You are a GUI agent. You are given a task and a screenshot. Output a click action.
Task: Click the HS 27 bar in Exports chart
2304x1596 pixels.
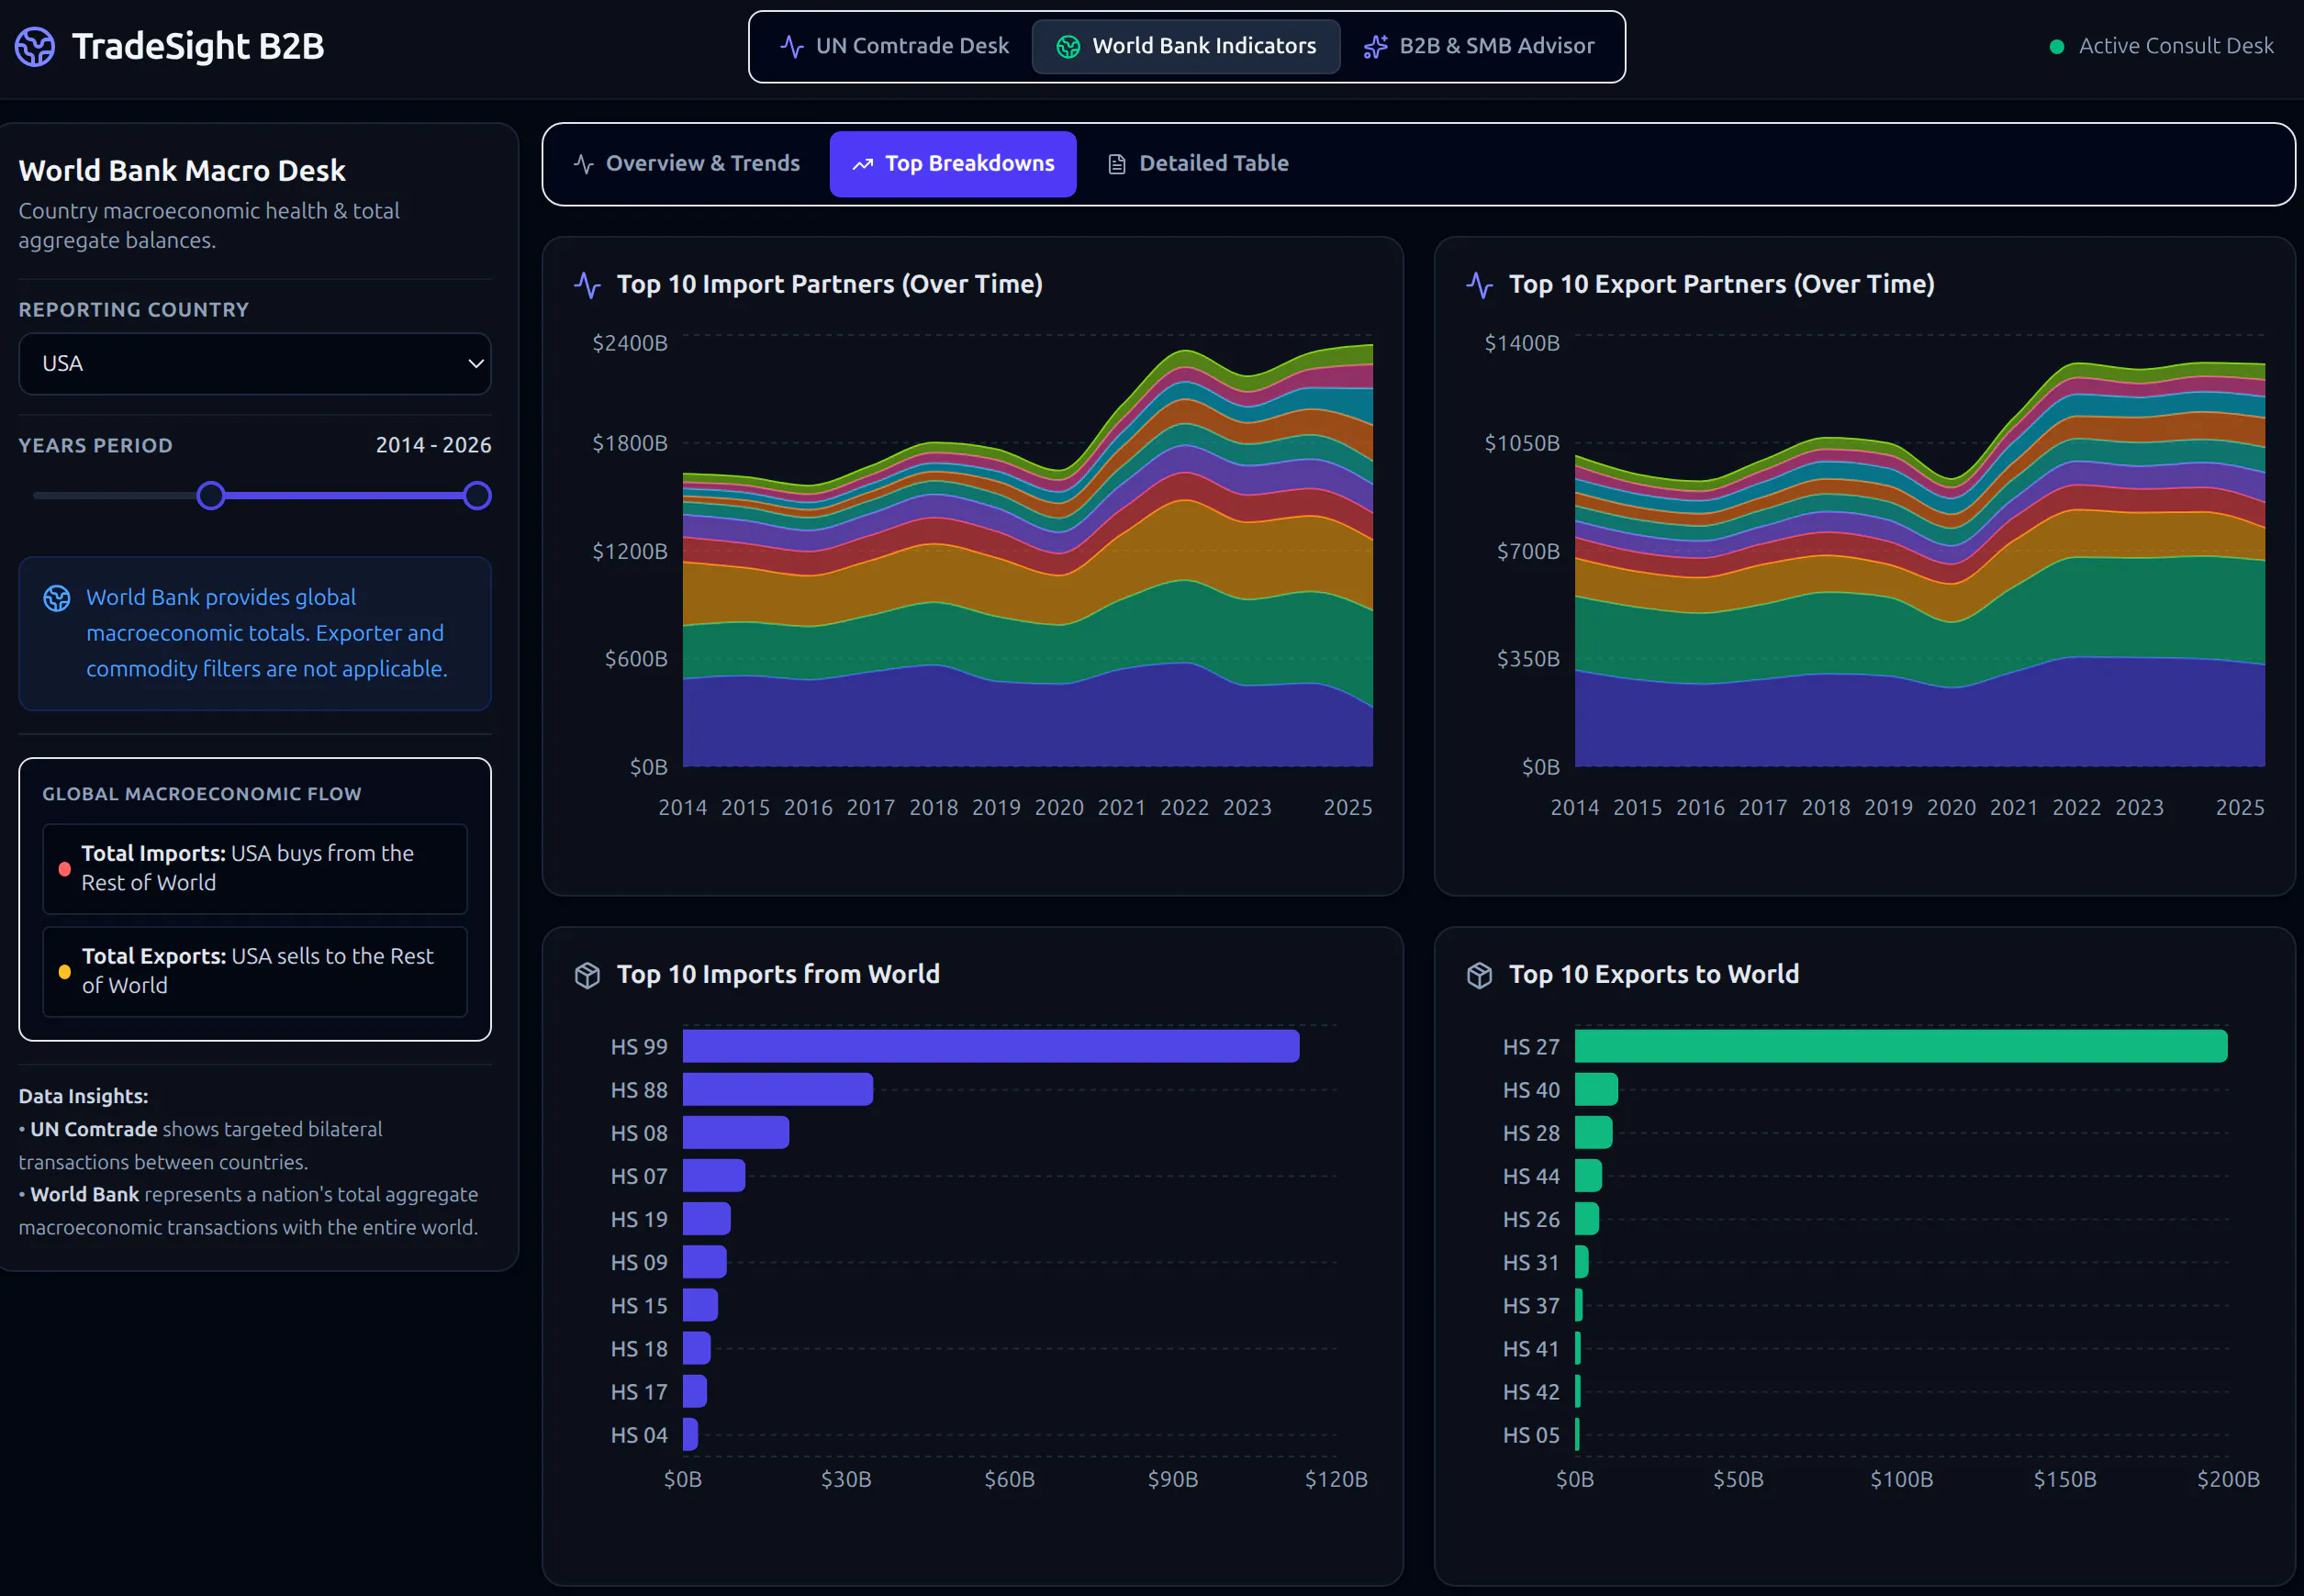click(1901, 1047)
